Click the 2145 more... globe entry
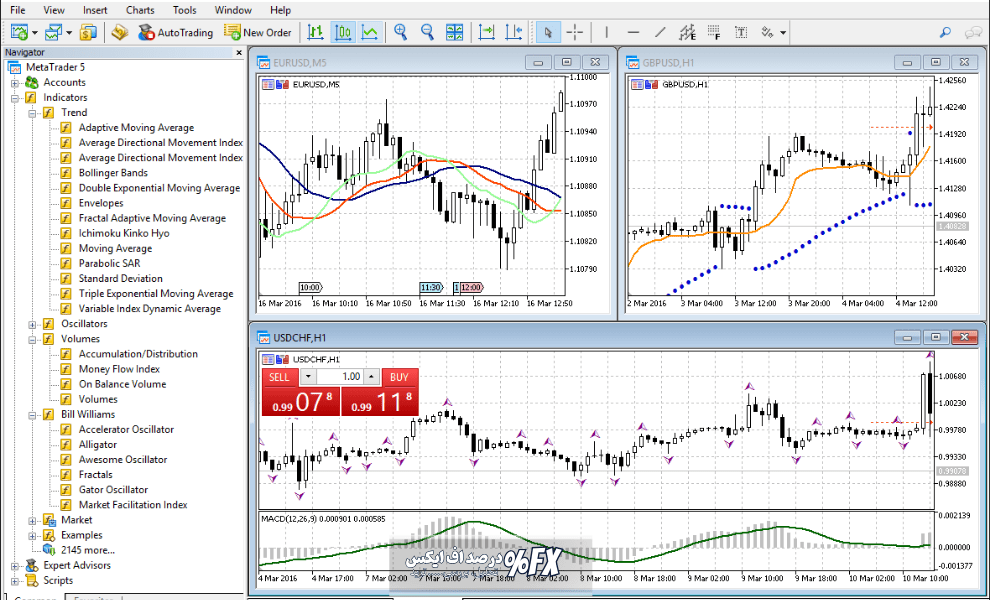 (x=79, y=550)
